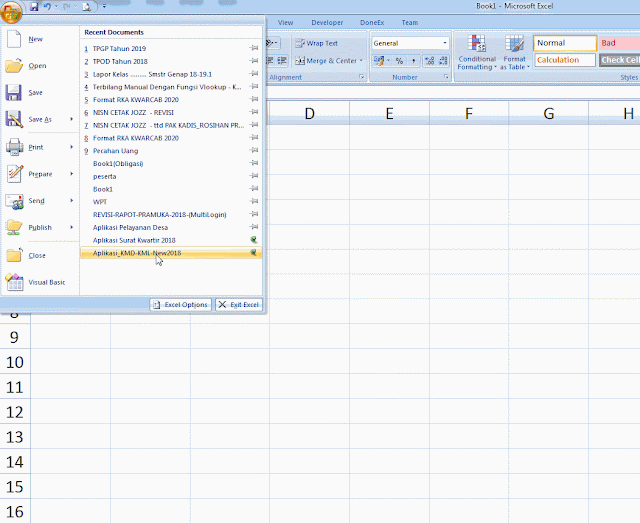Pin TPGP Tahun 2019 to recent list

[254, 48]
